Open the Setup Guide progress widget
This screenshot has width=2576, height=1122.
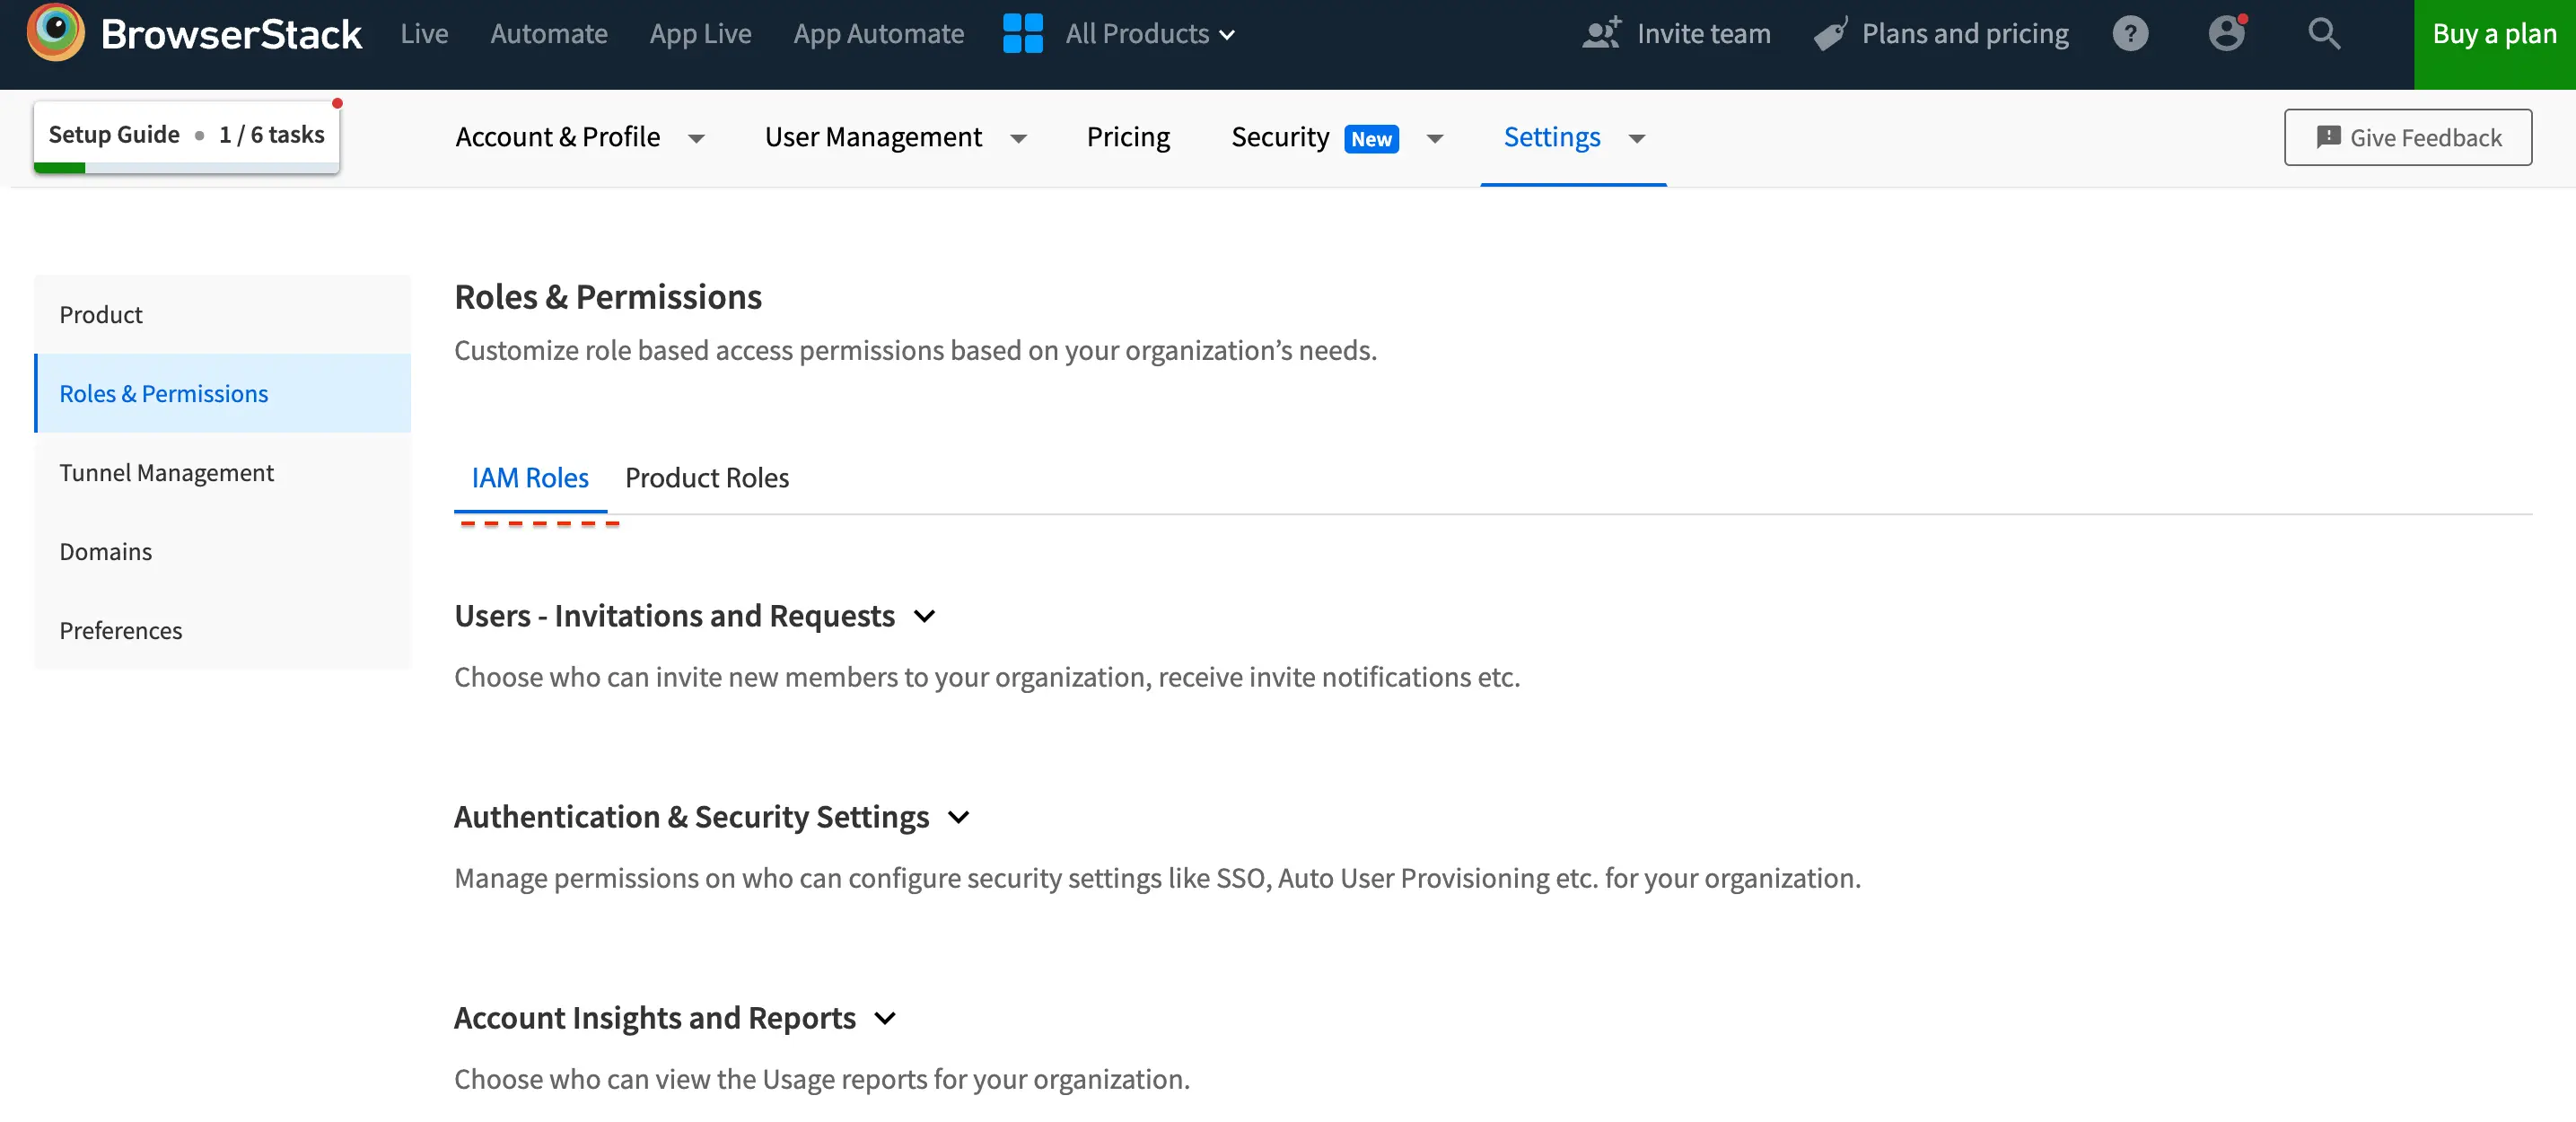186,135
